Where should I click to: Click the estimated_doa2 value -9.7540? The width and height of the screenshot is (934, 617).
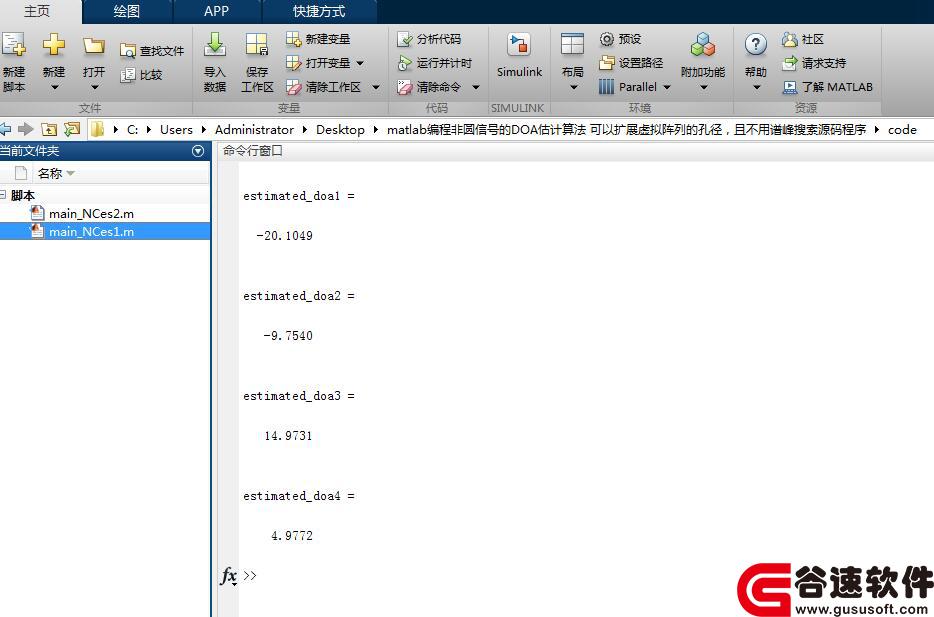pyautogui.click(x=288, y=336)
